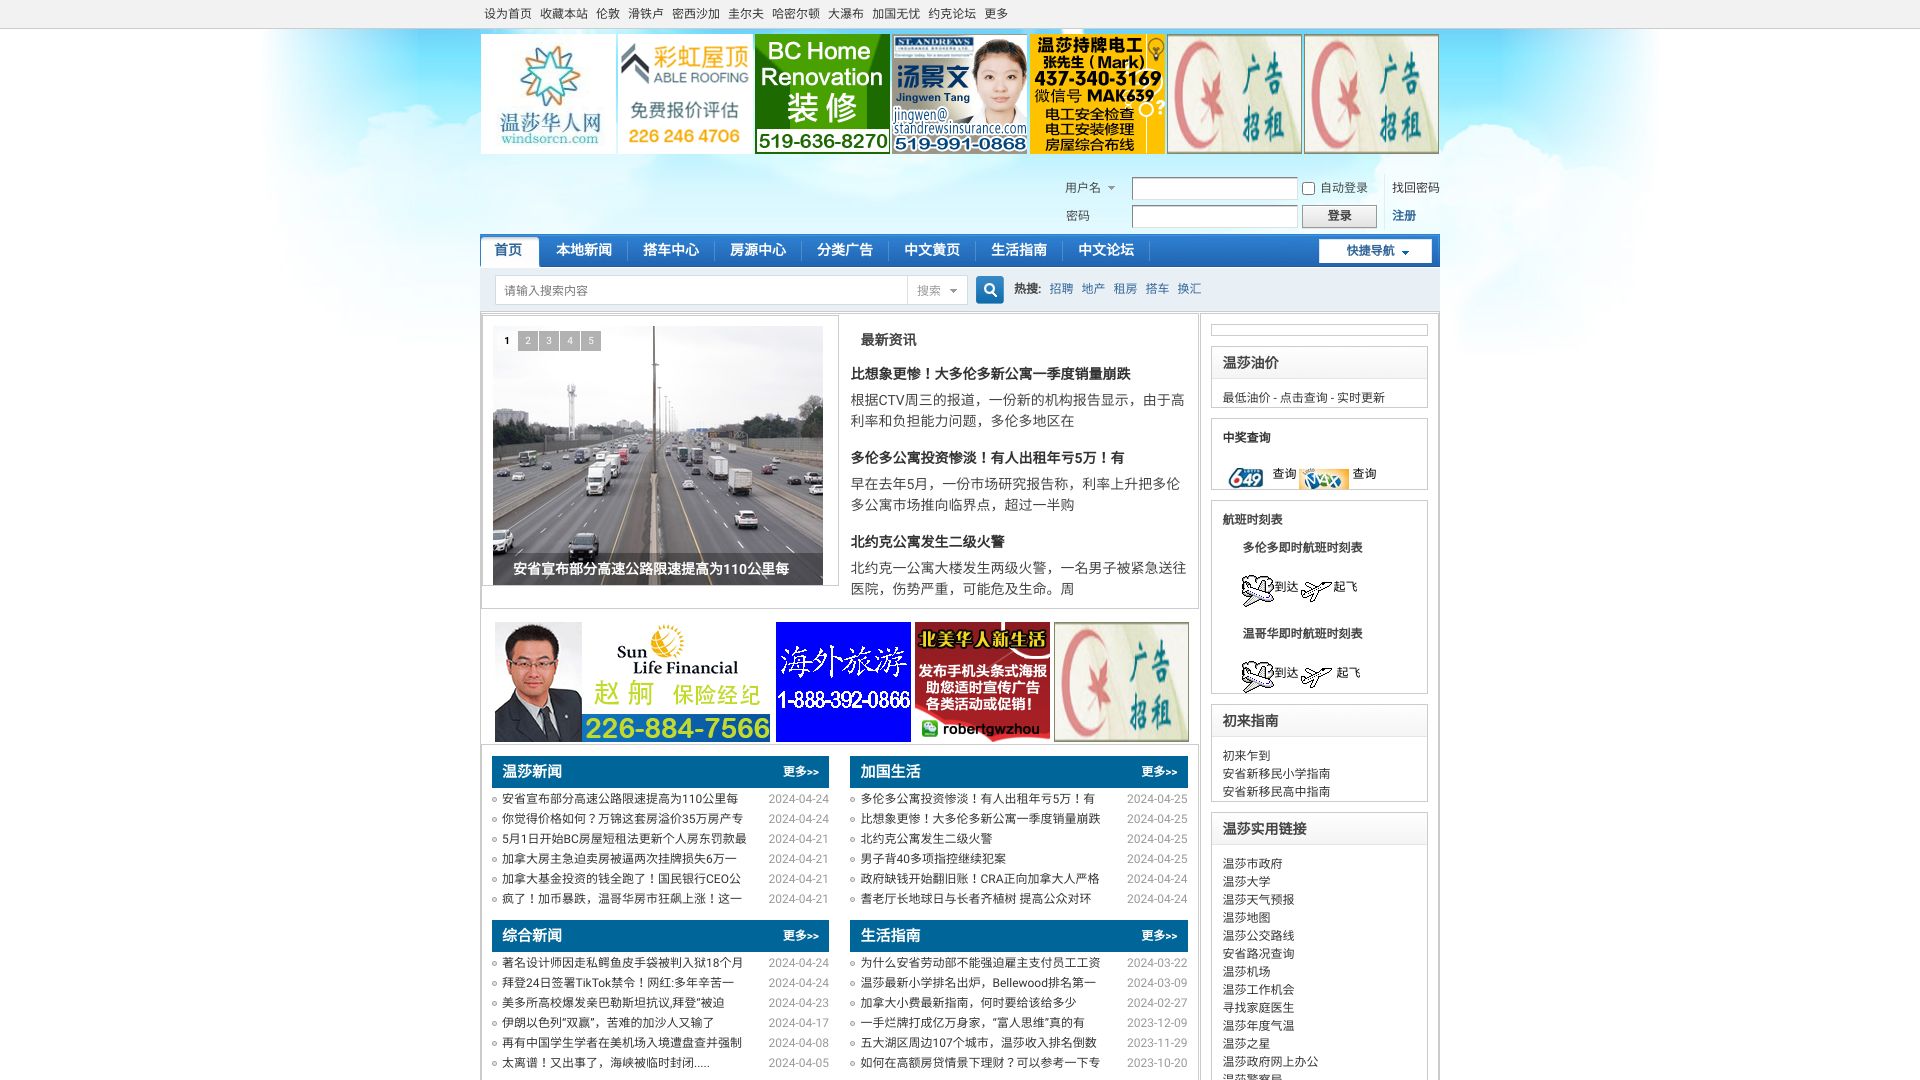Click the 找回密码 link

click(1416, 188)
